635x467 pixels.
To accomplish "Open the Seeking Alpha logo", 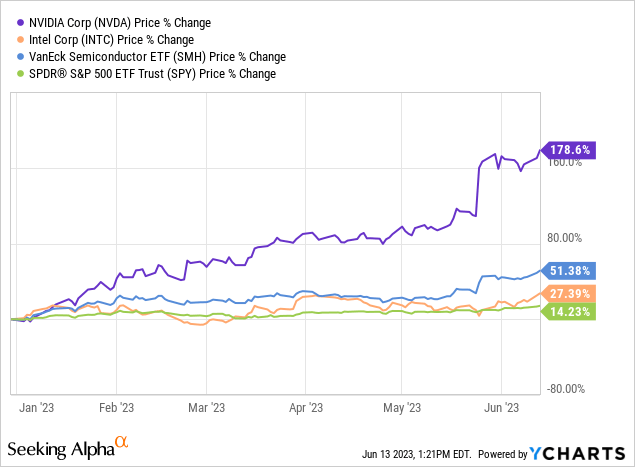I will pos(60,445).
